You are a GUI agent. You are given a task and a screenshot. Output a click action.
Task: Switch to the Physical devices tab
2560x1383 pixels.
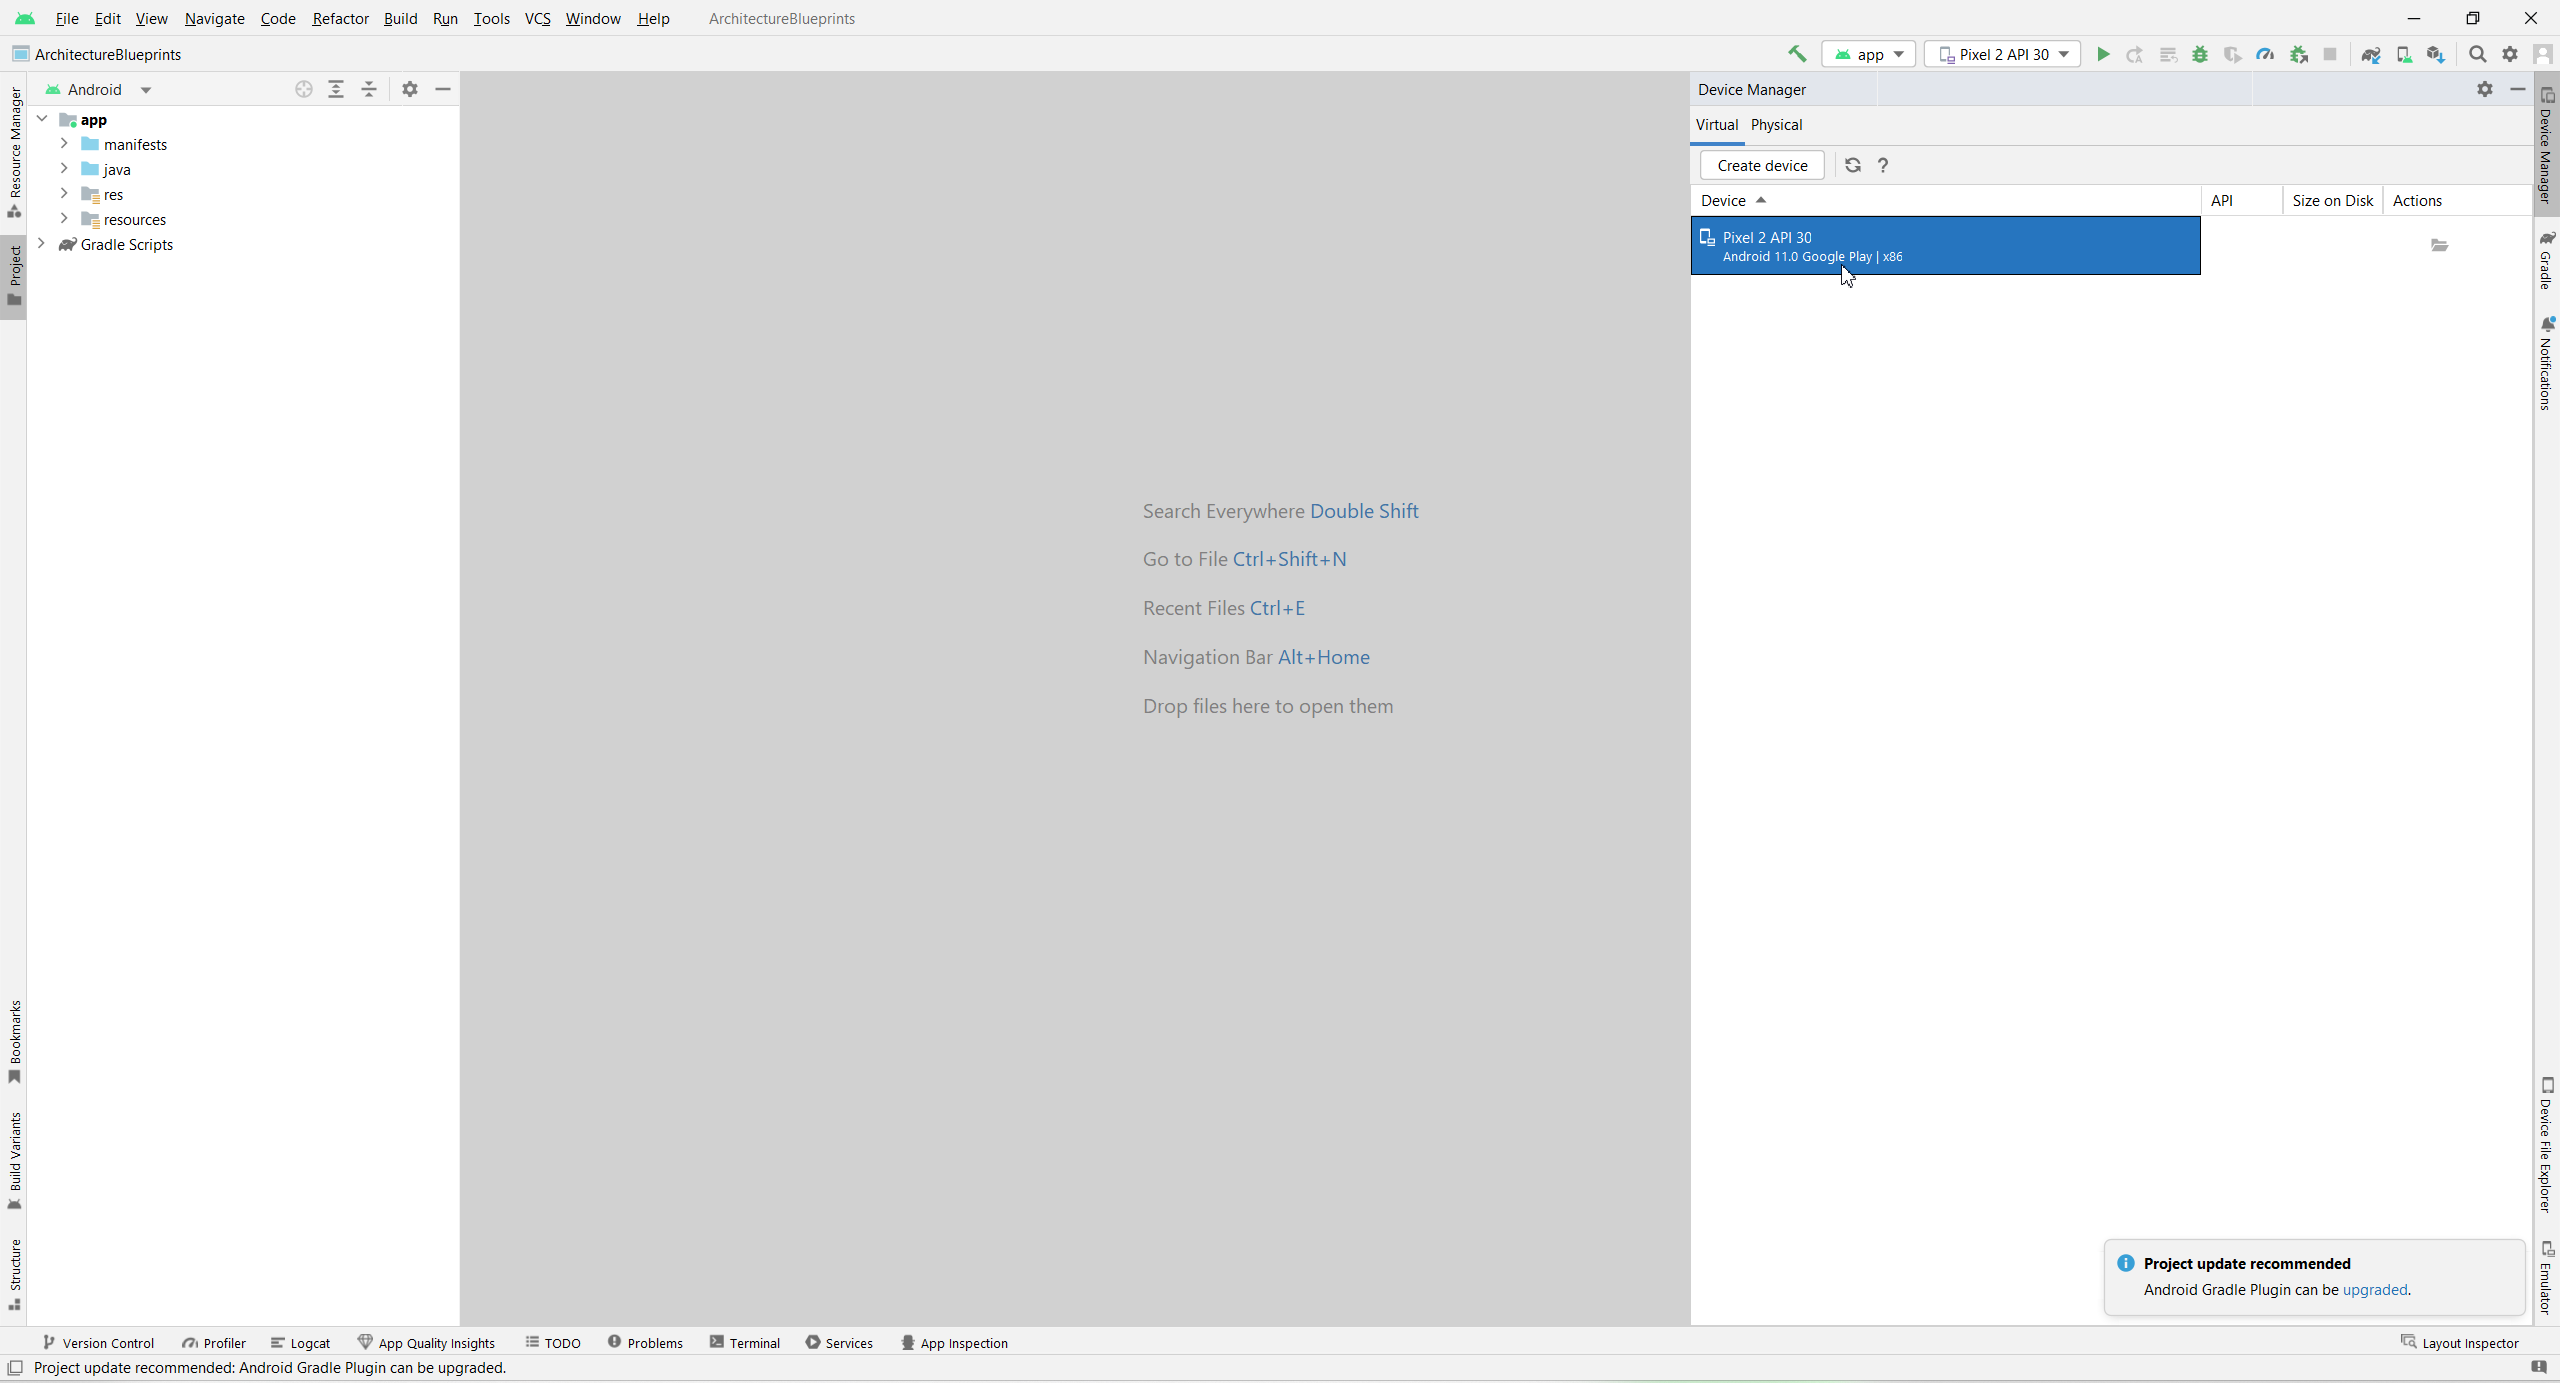pyautogui.click(x=1776, y=125)
